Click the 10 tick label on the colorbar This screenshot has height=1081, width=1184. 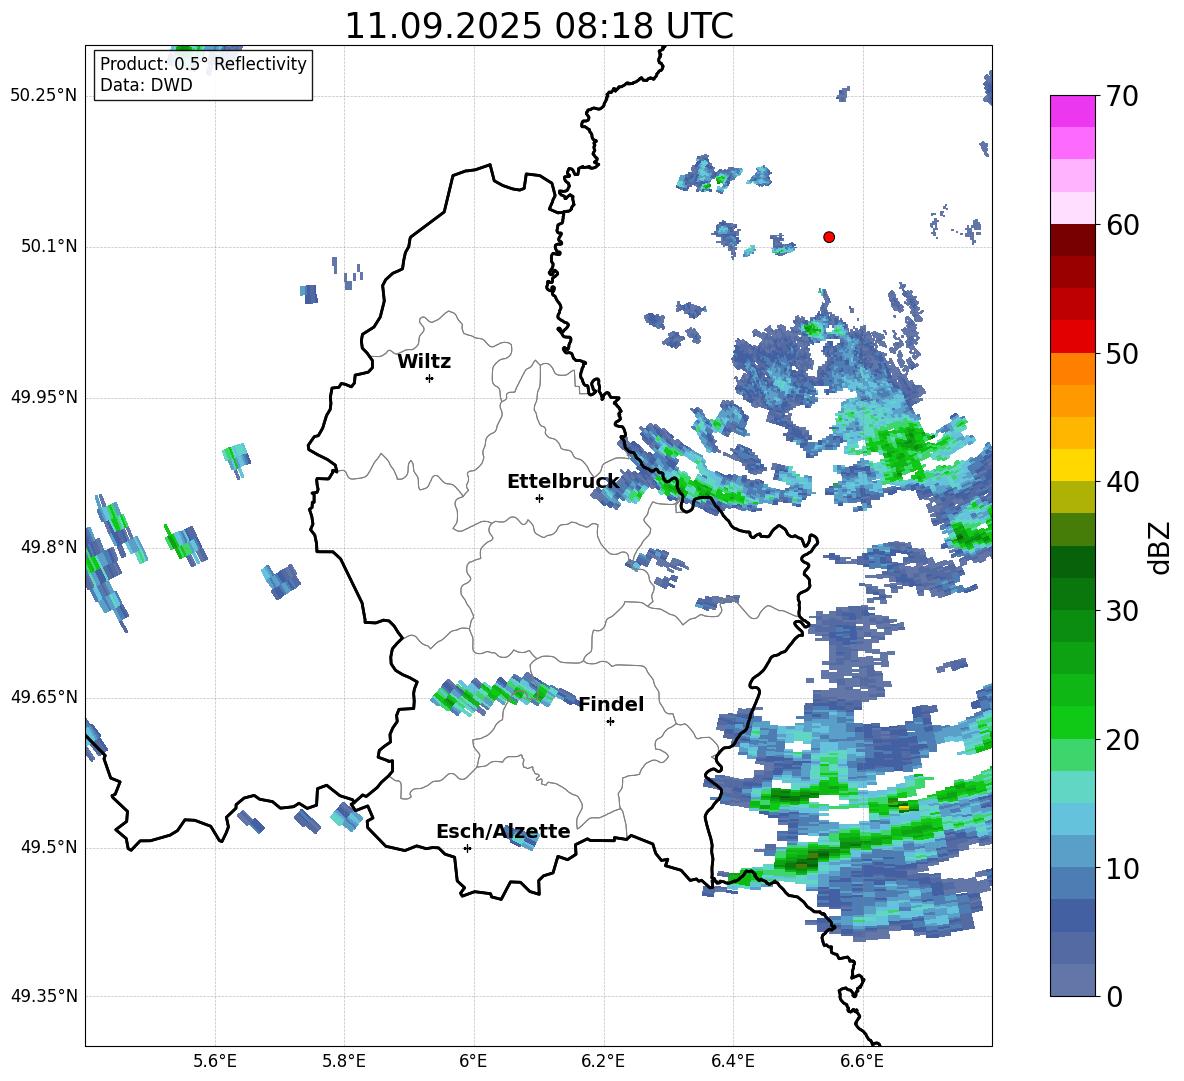1122,868
